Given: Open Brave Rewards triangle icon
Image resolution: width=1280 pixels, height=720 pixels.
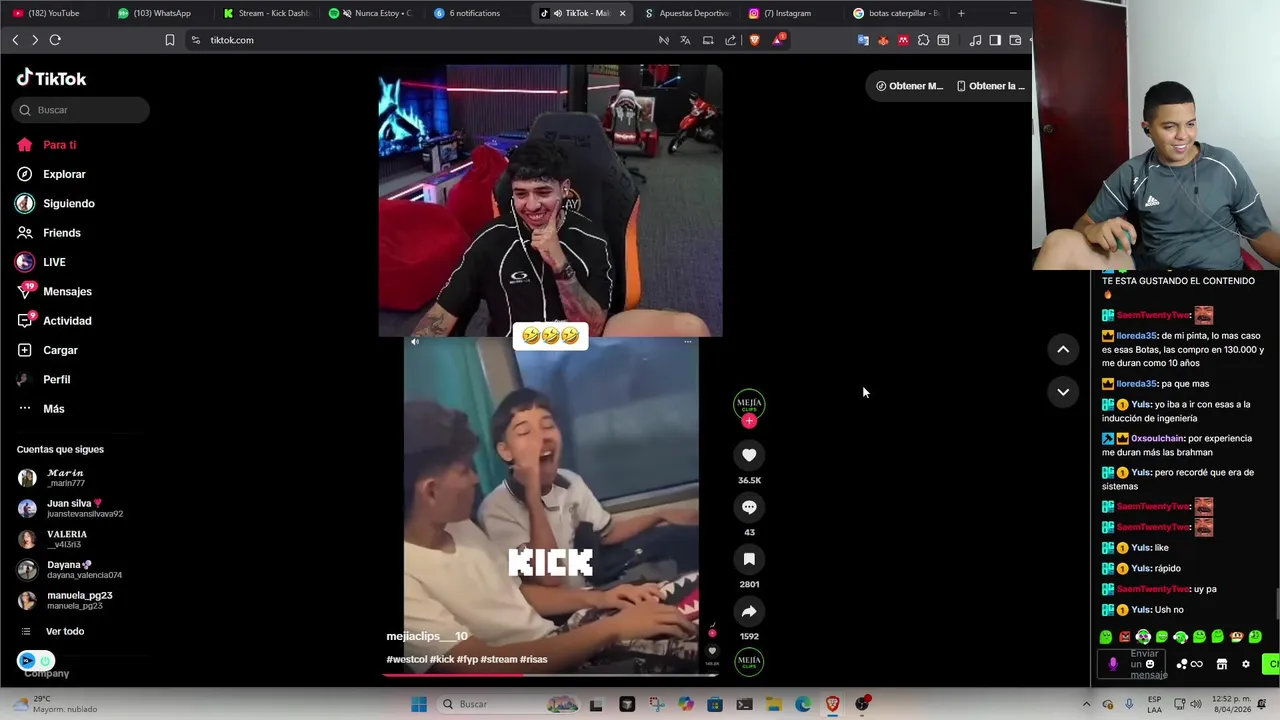Looking at the screenshot, I should [x=777, y=40].
